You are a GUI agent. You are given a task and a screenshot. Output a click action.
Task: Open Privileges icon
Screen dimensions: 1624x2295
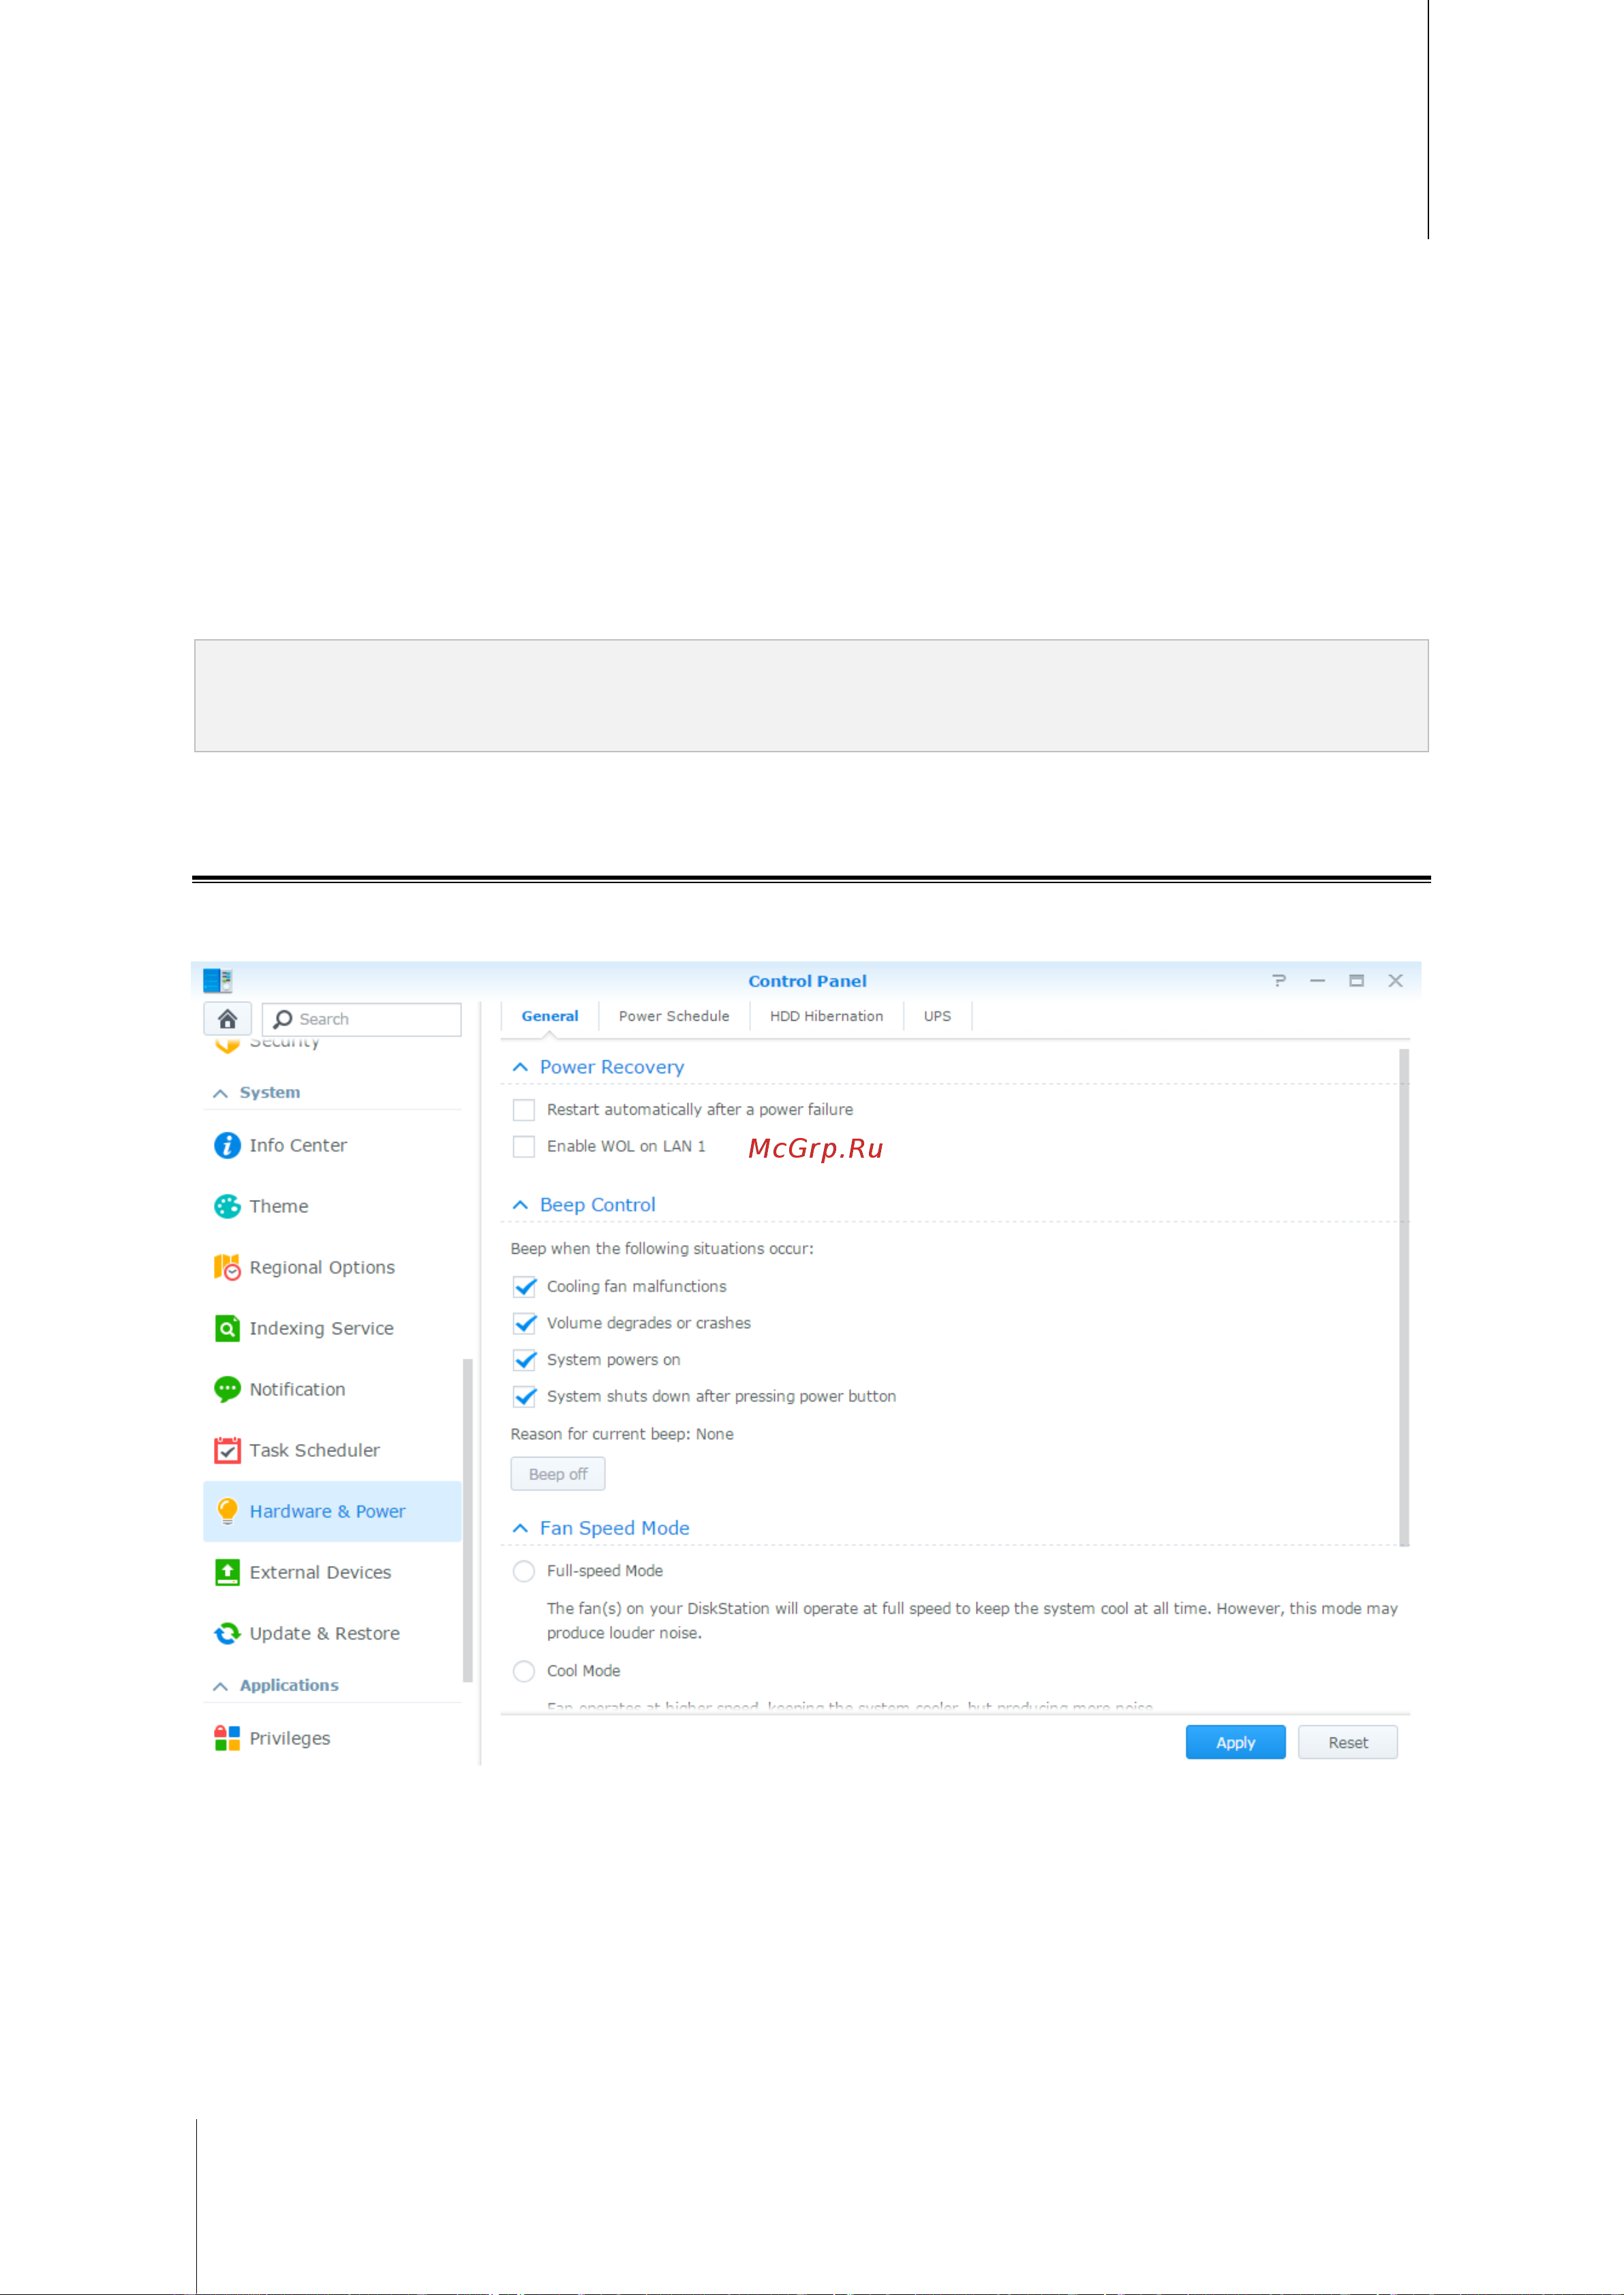[x=227, y=1738]
